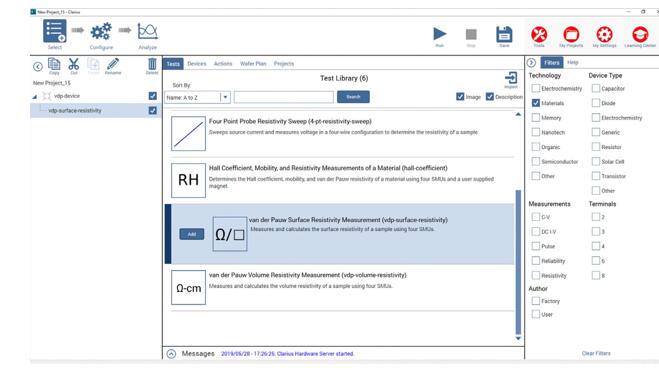Save the project with the disk icon
Viewport: 659px width, 371px height.
[504, 34]
